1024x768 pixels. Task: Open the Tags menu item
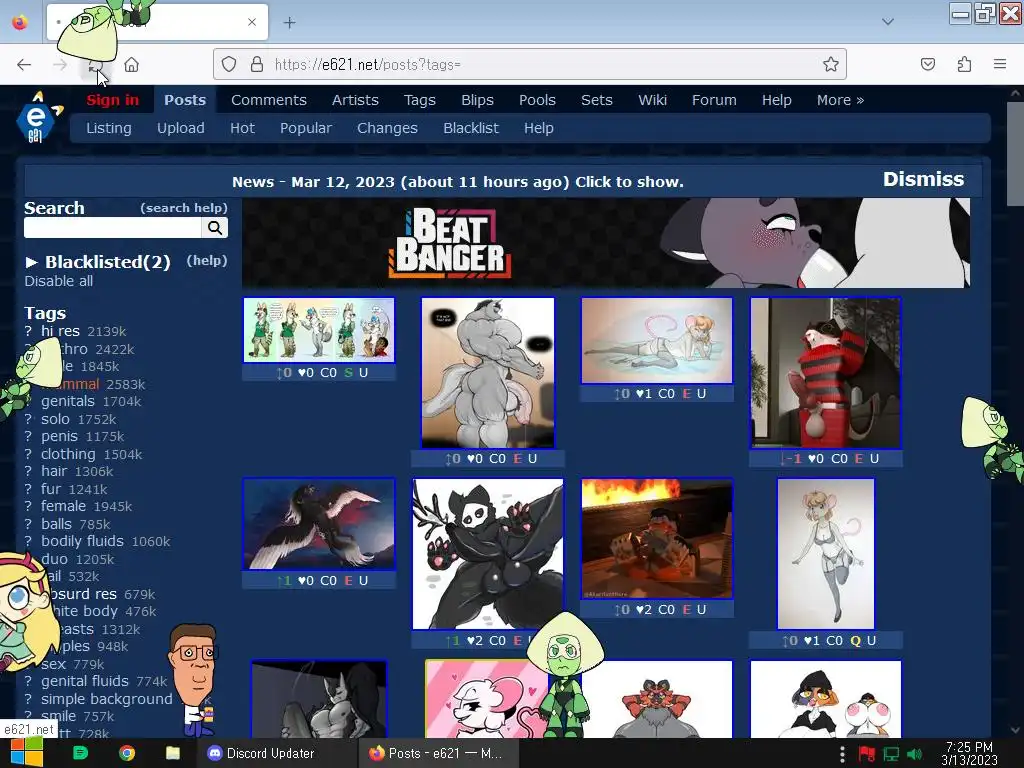click(x=419, y=100)
